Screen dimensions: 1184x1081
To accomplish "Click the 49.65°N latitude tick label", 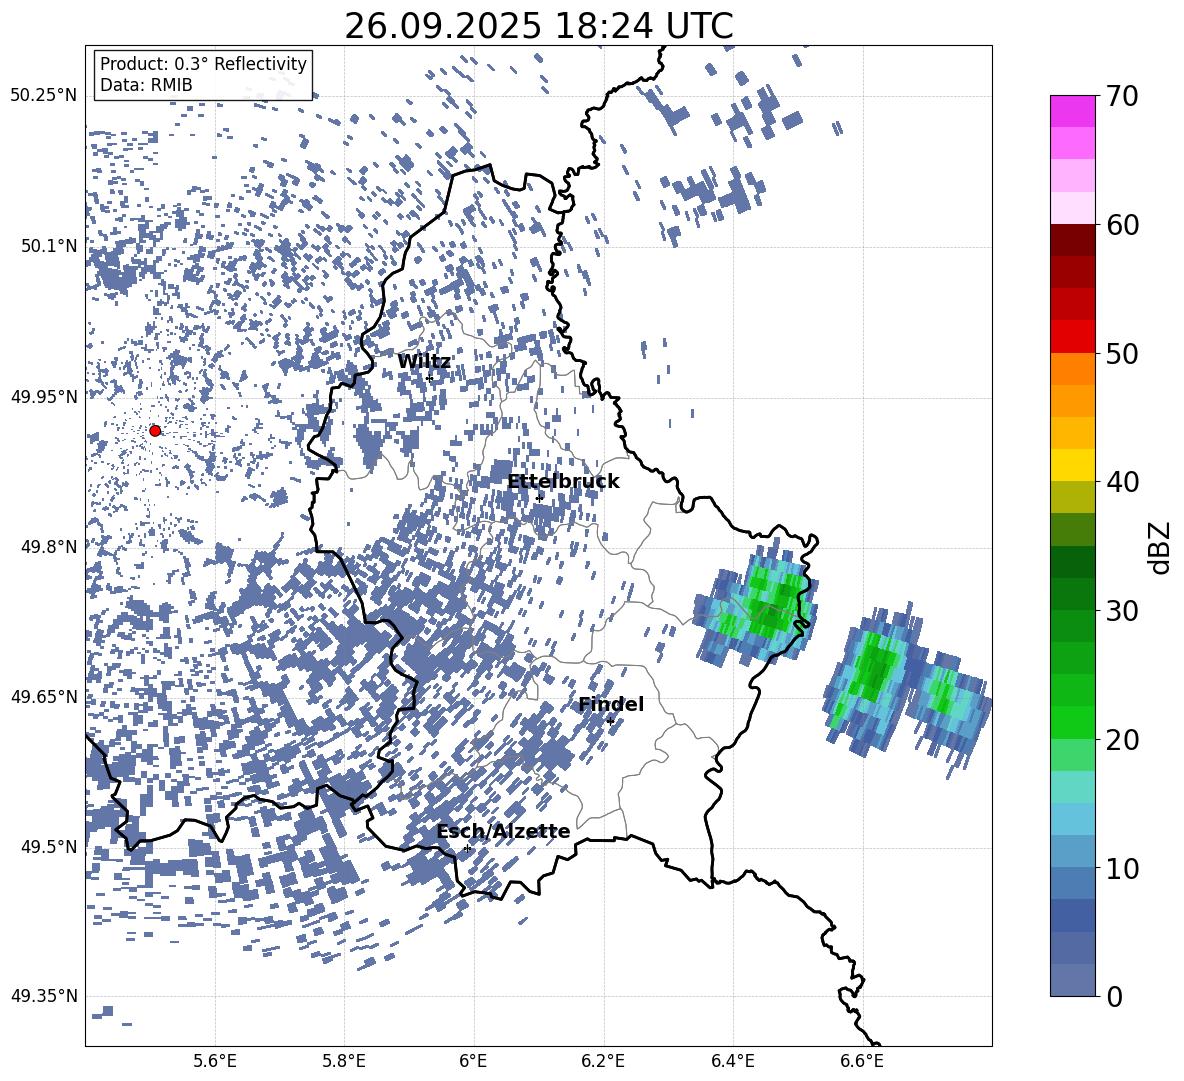I will [x=44, y=696].
